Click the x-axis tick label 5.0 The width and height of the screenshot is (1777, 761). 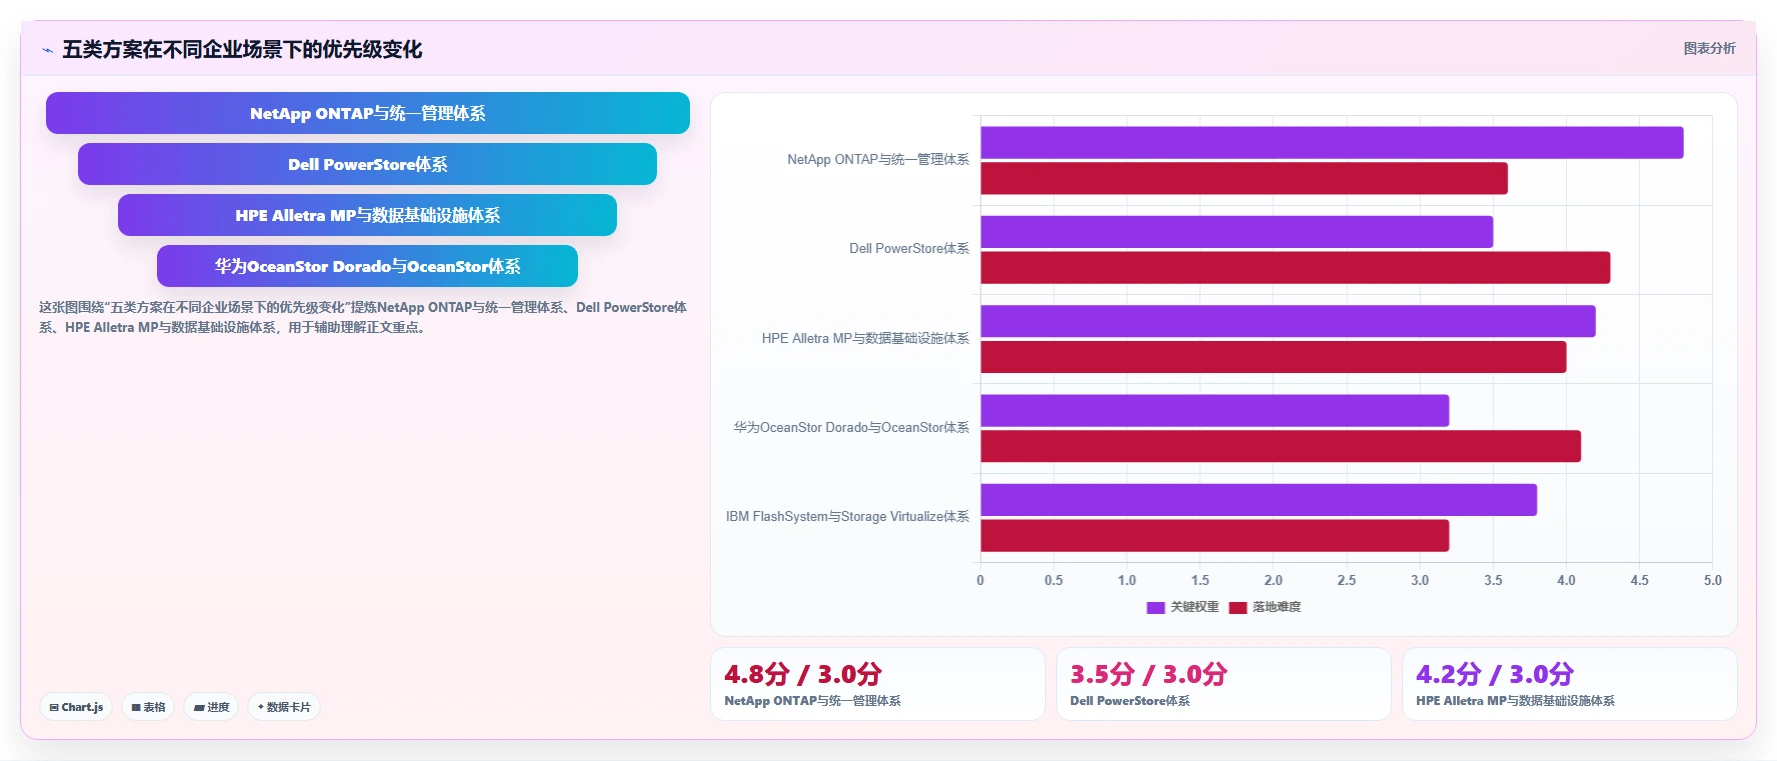1713,580
